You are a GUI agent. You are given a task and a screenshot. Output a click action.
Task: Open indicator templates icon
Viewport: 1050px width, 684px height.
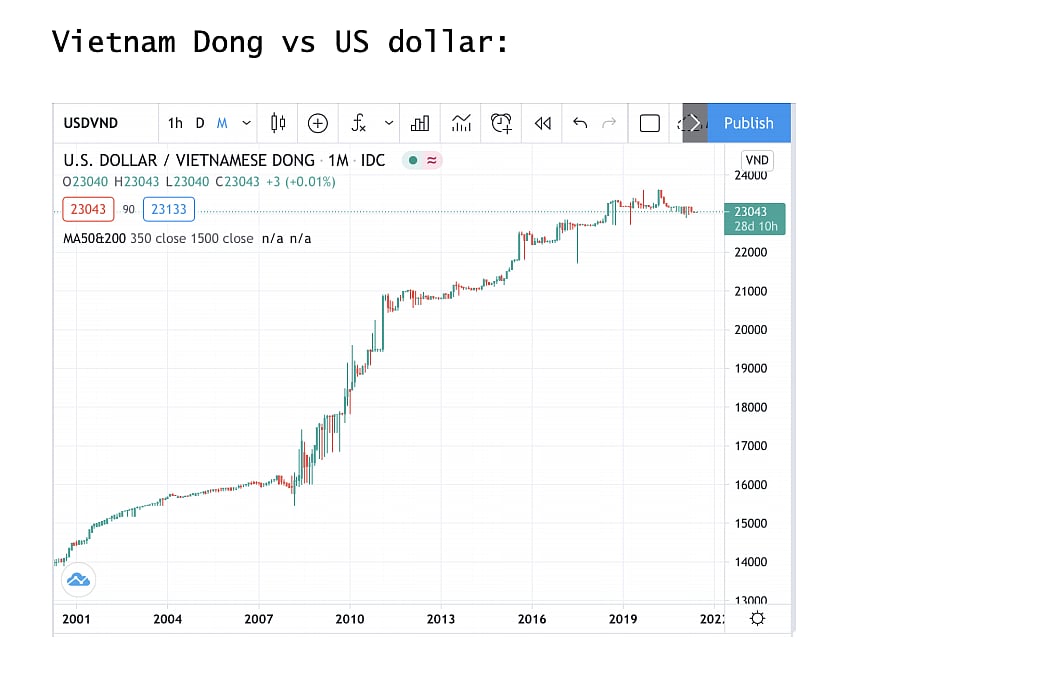point(461,123)
